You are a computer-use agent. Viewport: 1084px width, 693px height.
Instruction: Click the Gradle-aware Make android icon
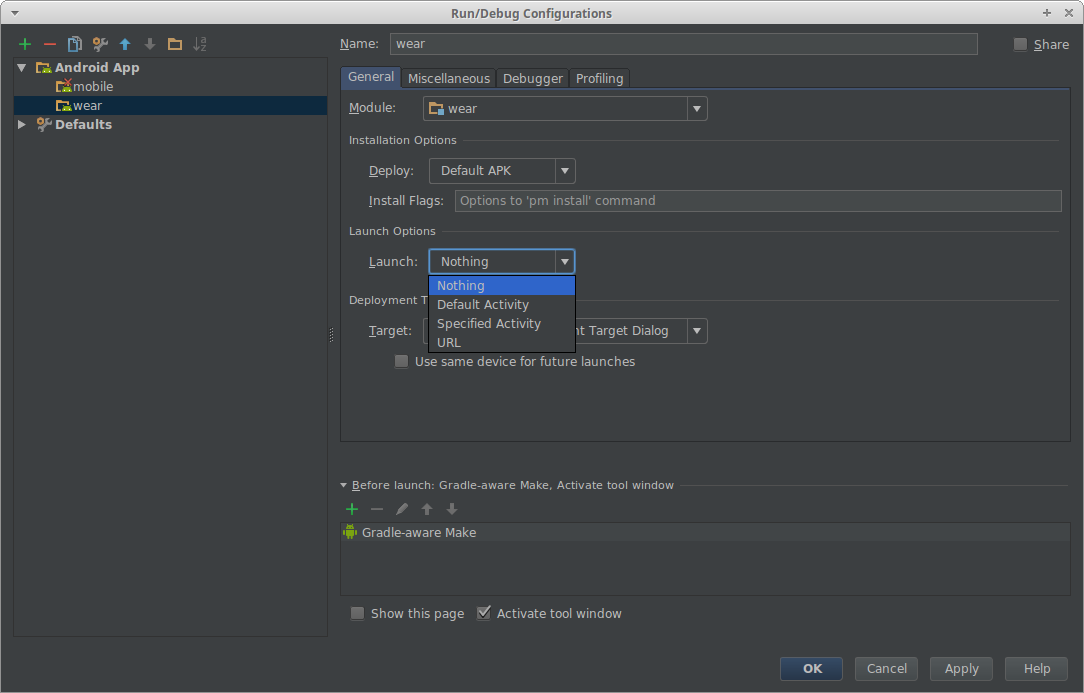350,532
